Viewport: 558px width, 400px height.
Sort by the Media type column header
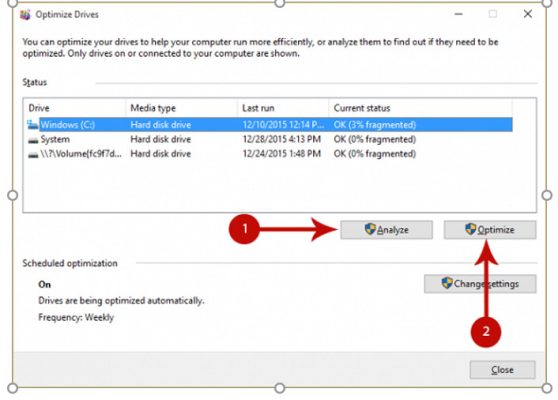coord(181,108)
